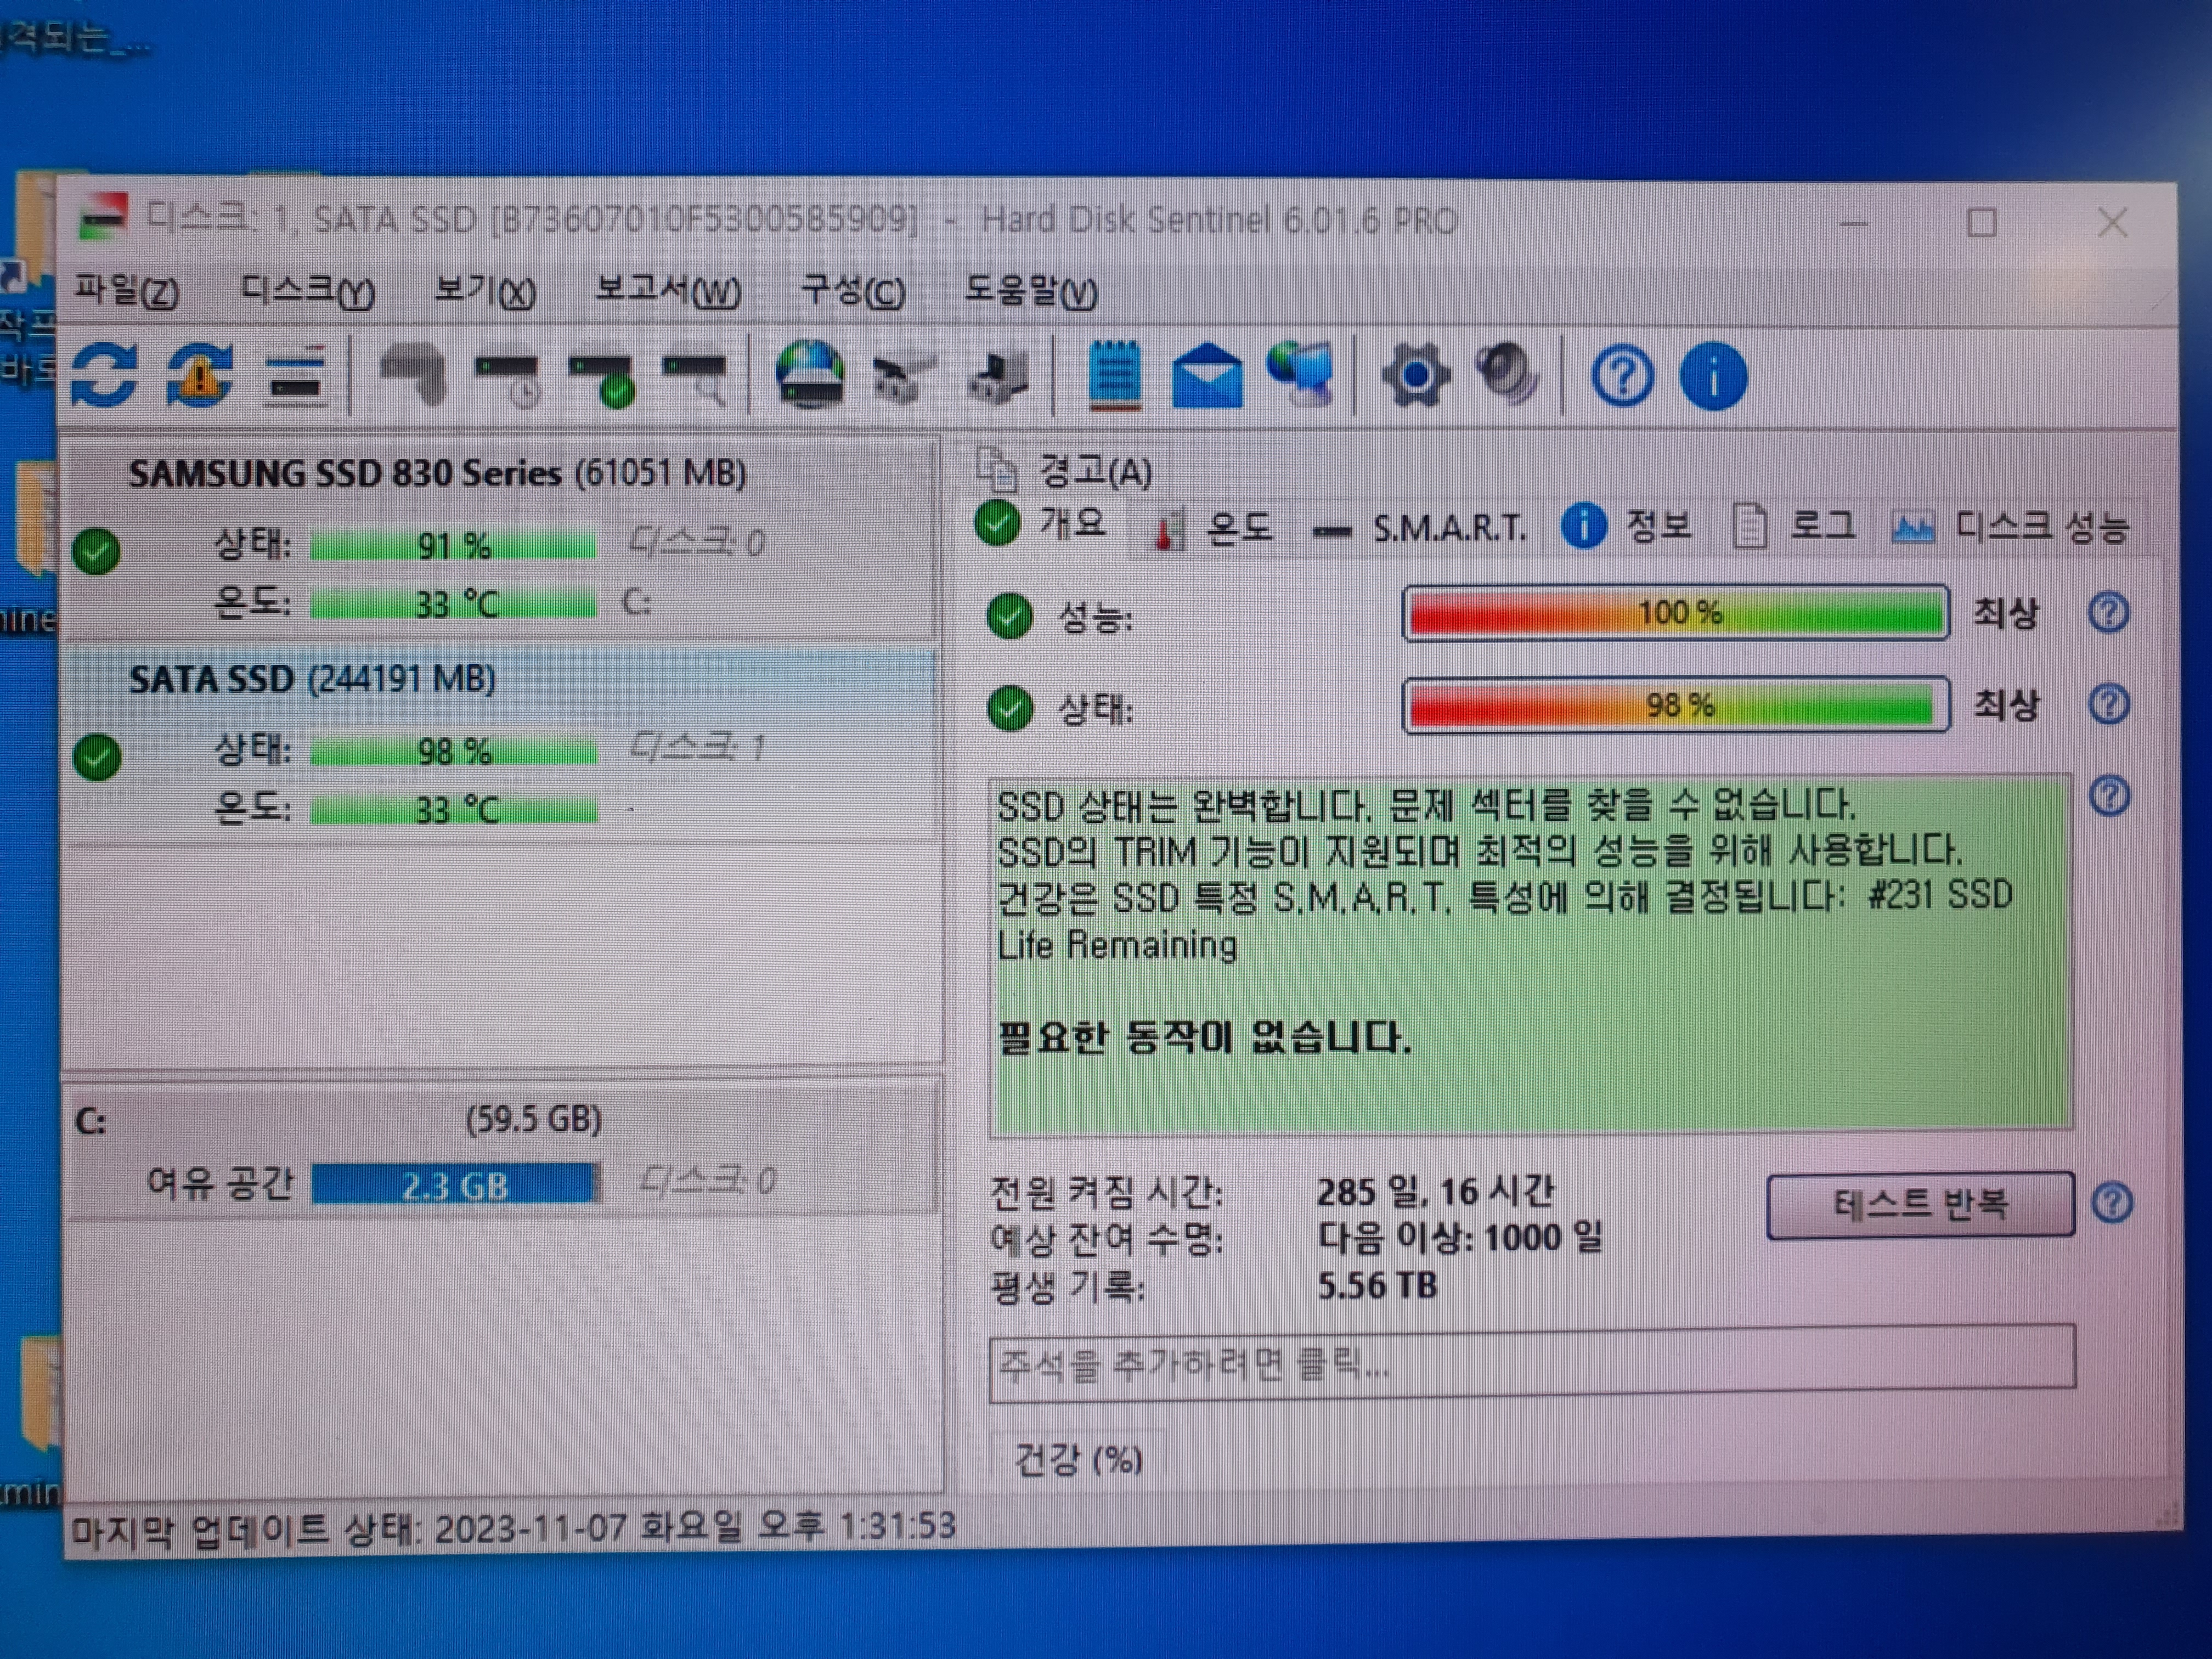Click the disk with magnifier toolbar icon
Viewport: 2212px width, 1659px height.
click(x=696, y=378)
